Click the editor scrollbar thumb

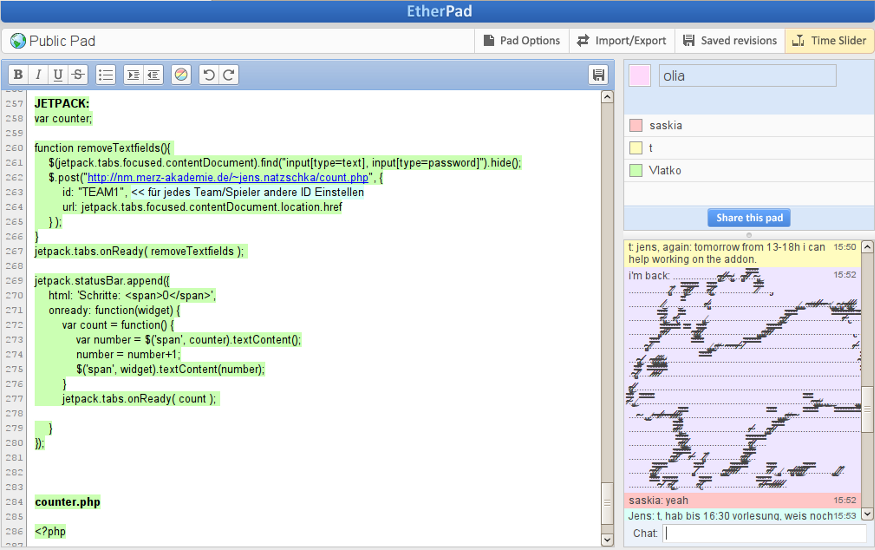pyautogui.click(x=607, y=503)
